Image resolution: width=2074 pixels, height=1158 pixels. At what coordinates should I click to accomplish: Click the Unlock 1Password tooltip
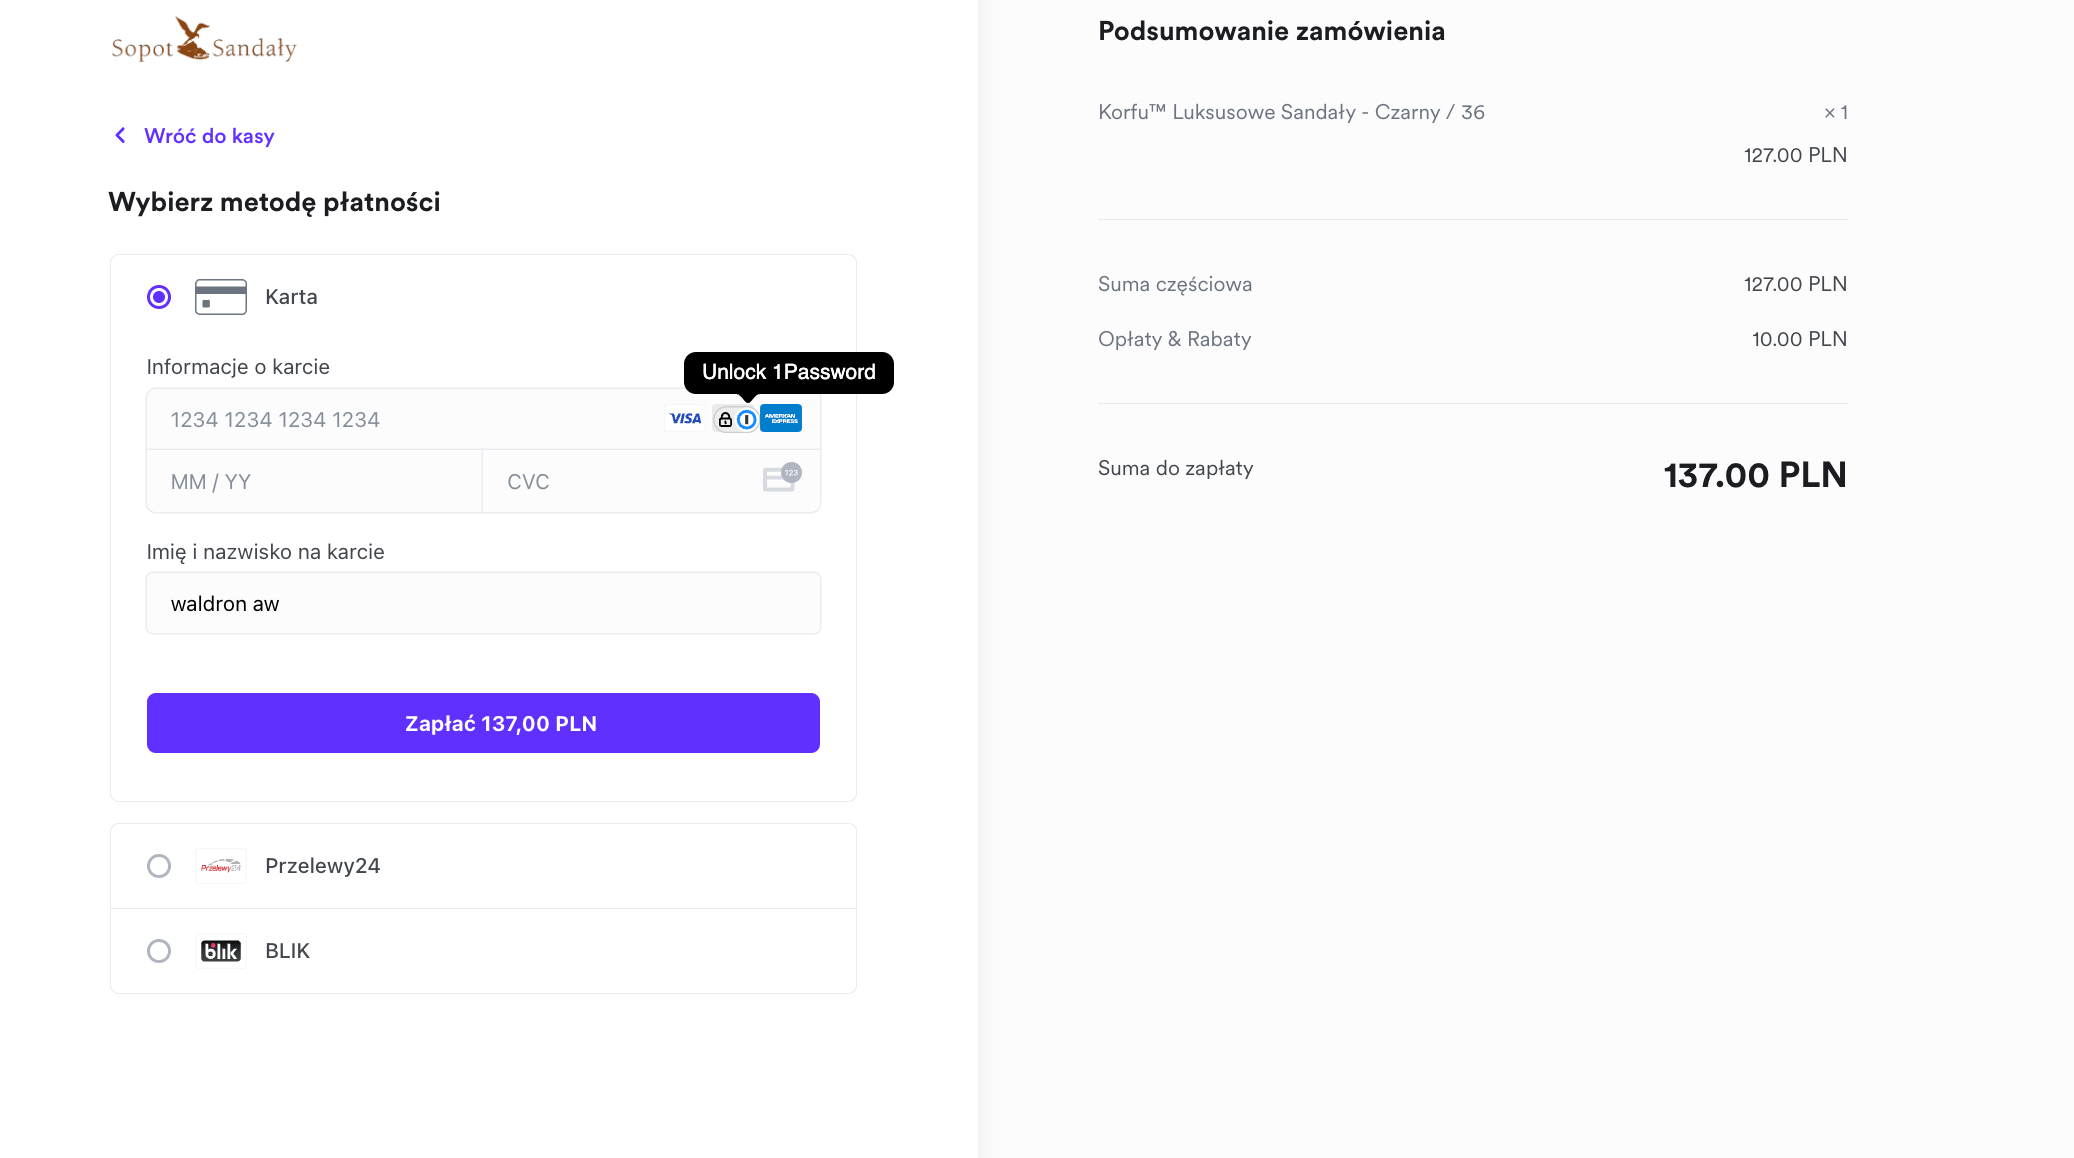[x=788, y=372]
